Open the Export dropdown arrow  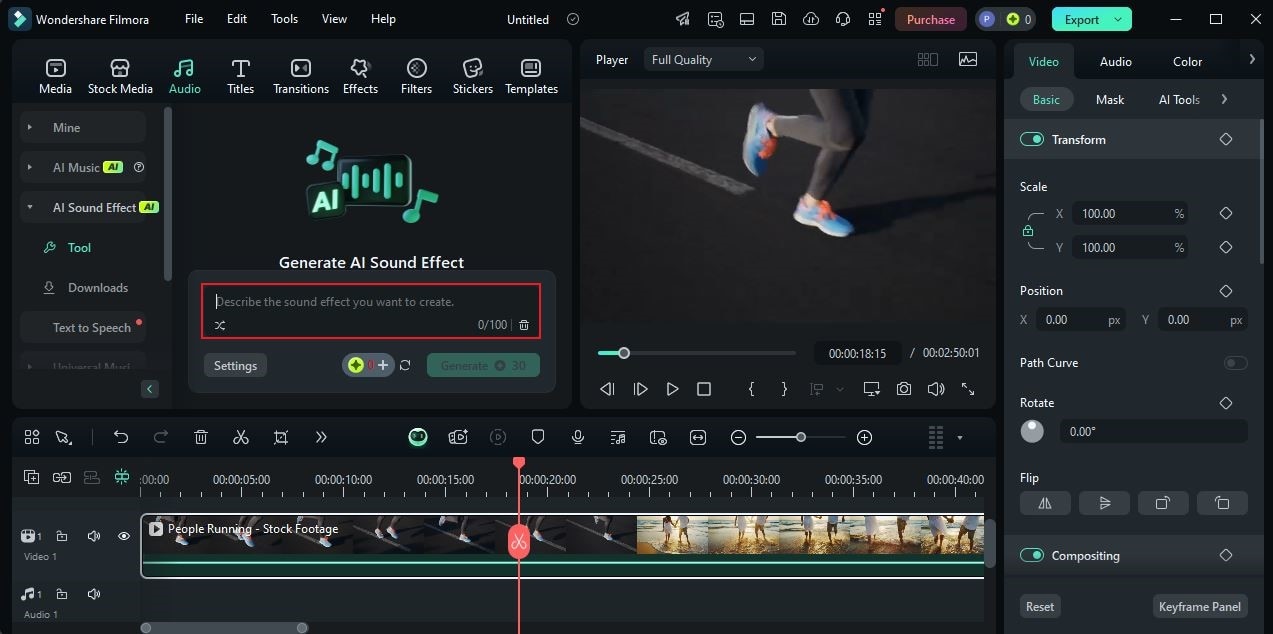(x=1119, y=19)
